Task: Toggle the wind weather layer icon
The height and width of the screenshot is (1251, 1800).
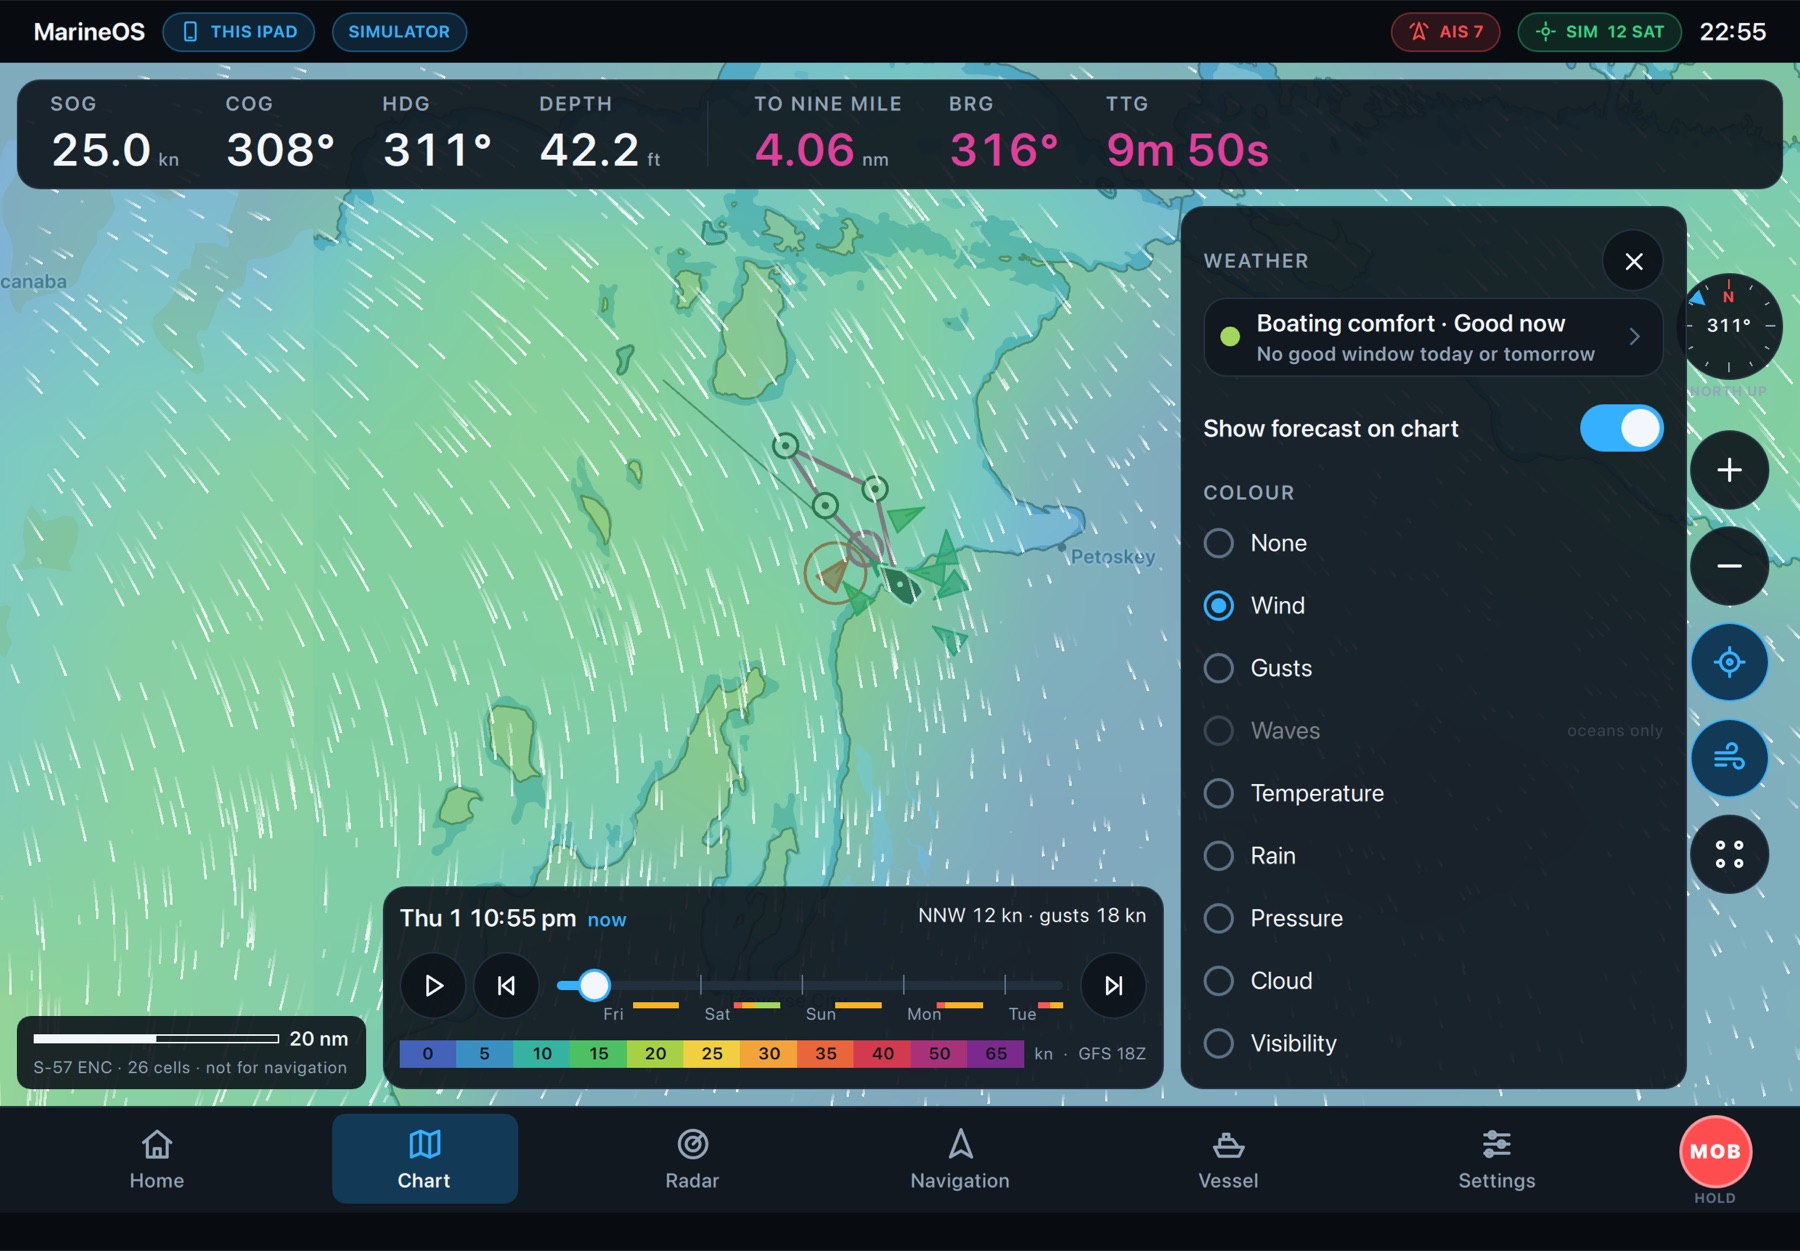Action: tap(1729, 758)
